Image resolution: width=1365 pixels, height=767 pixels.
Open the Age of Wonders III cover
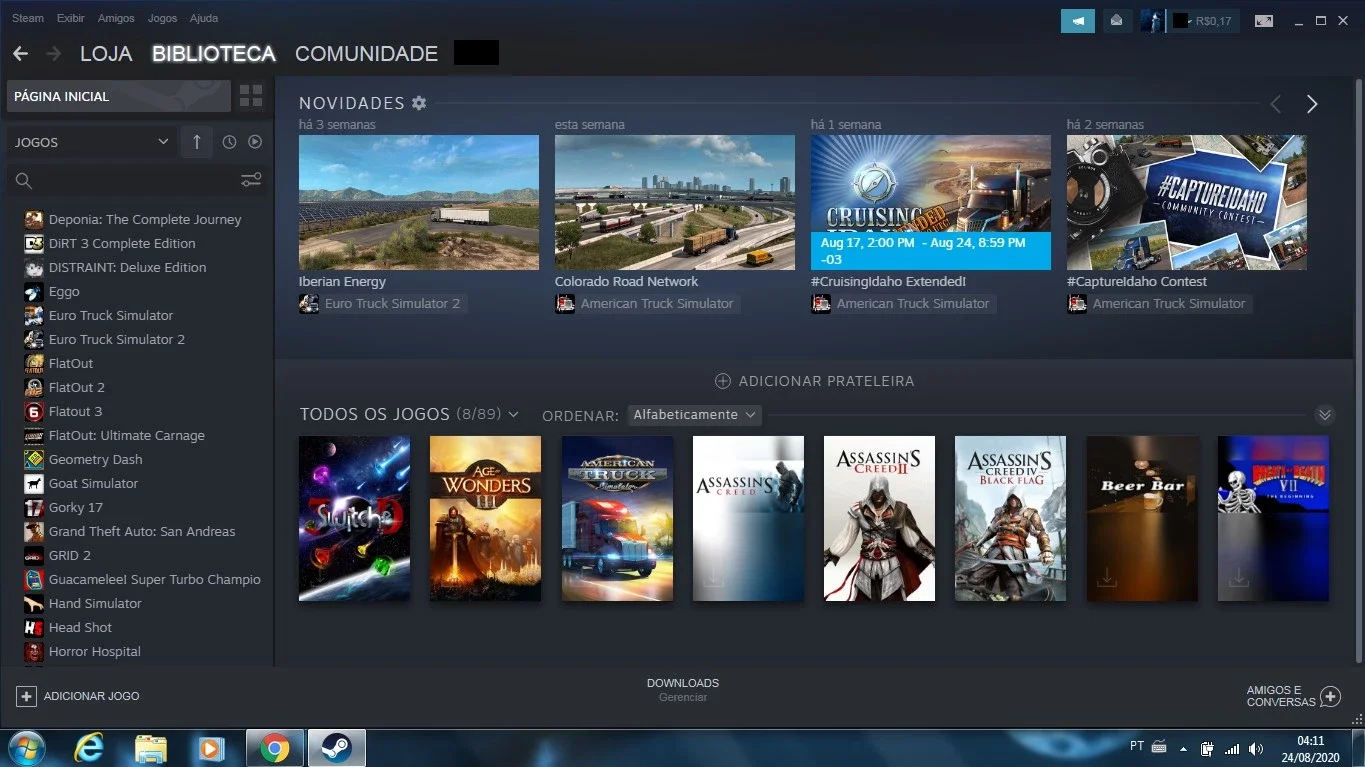tap(485, 518)
